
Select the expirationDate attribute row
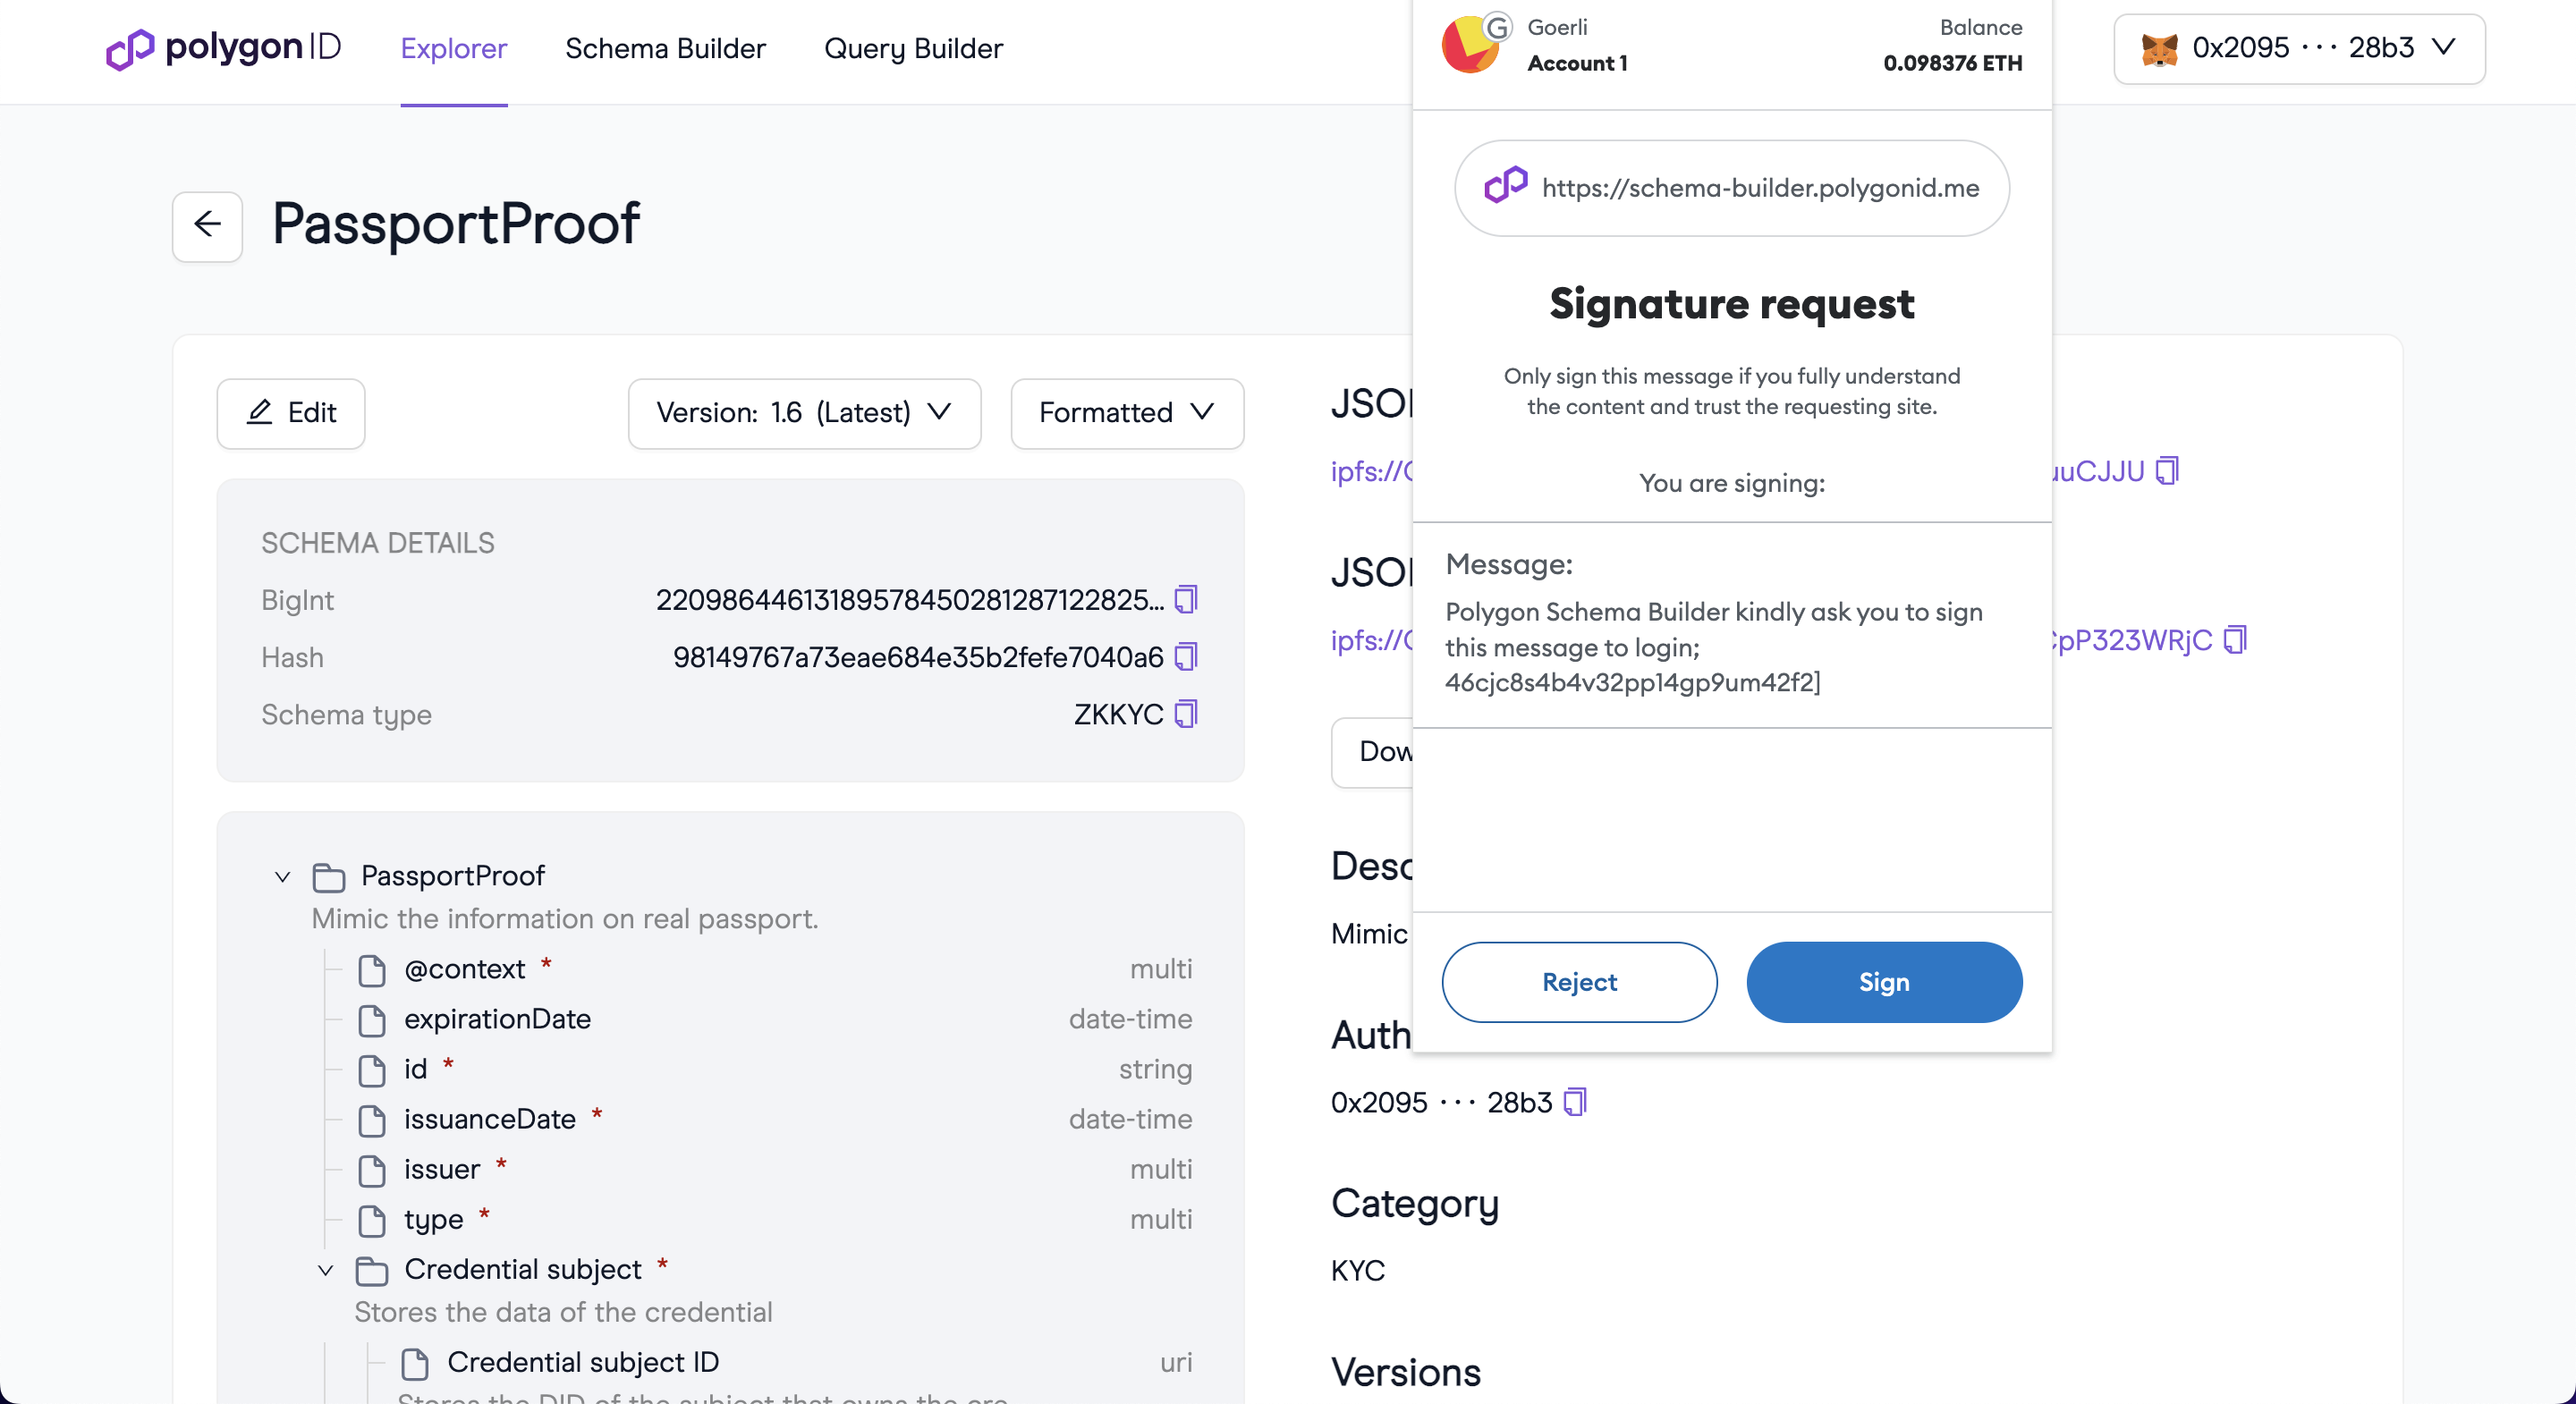[497, 1019]
